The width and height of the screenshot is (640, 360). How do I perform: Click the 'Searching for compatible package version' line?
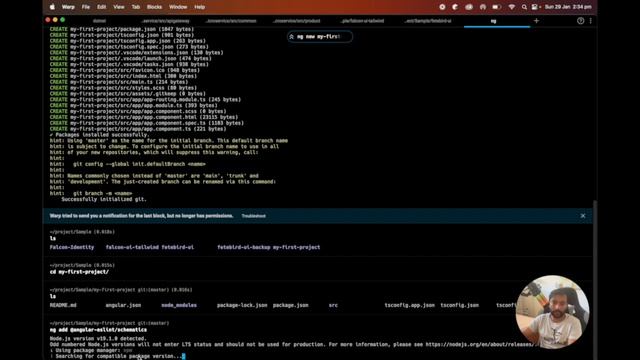[x=118, y=356]
